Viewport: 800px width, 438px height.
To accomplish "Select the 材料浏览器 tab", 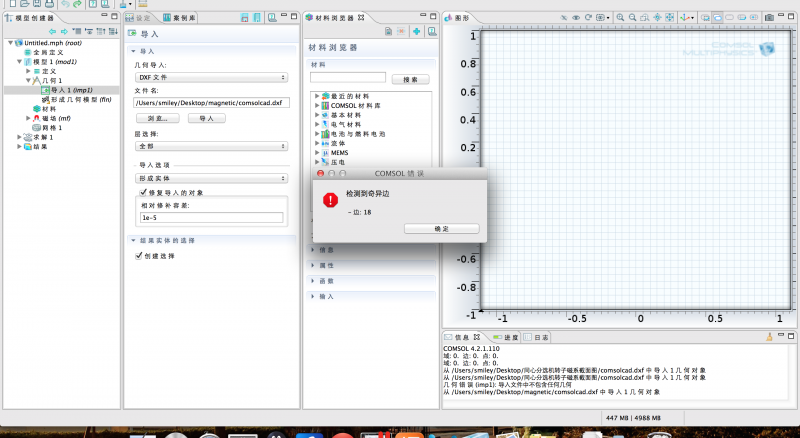I will [x=335, y=18].
